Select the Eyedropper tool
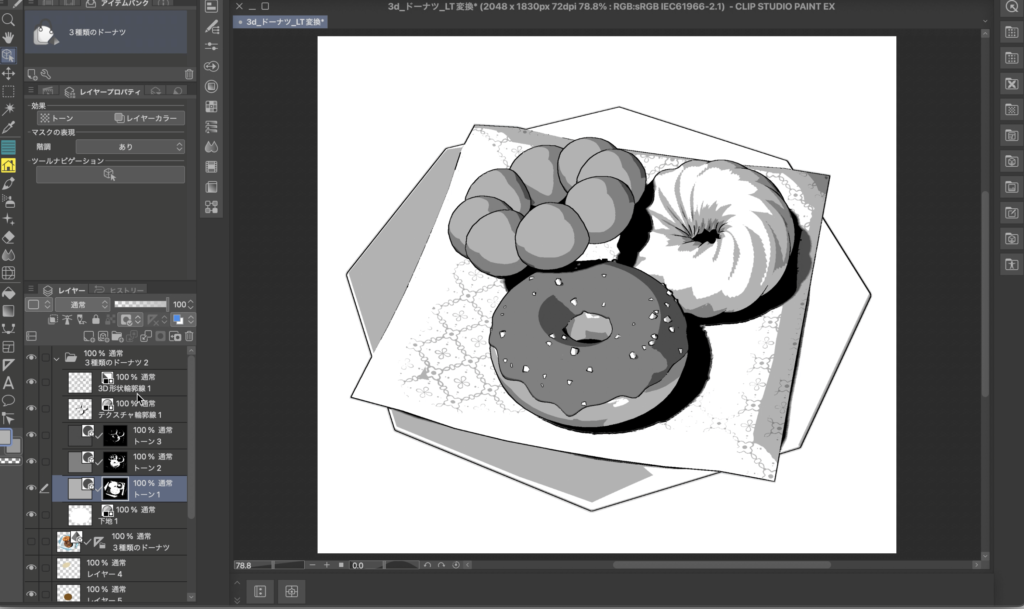Screen dimensions: 1024x609 tap(8, 128)
